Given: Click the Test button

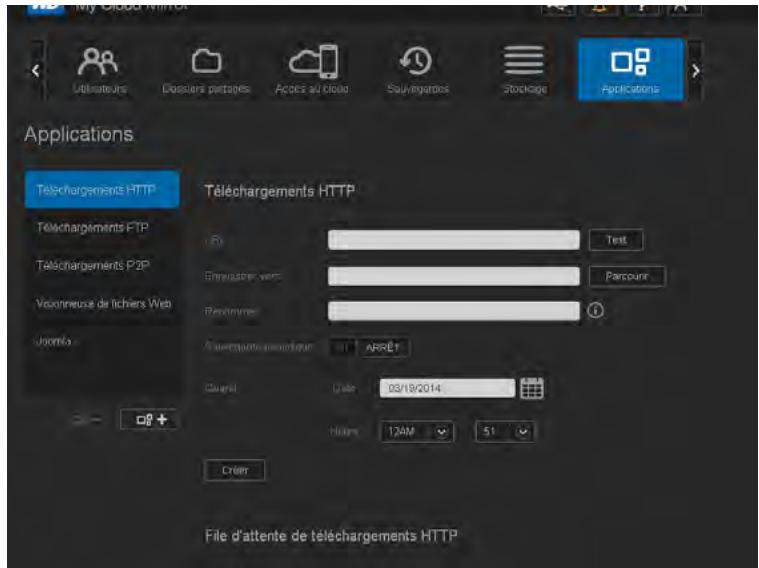Looking at the screenshot, I should 616,240.
